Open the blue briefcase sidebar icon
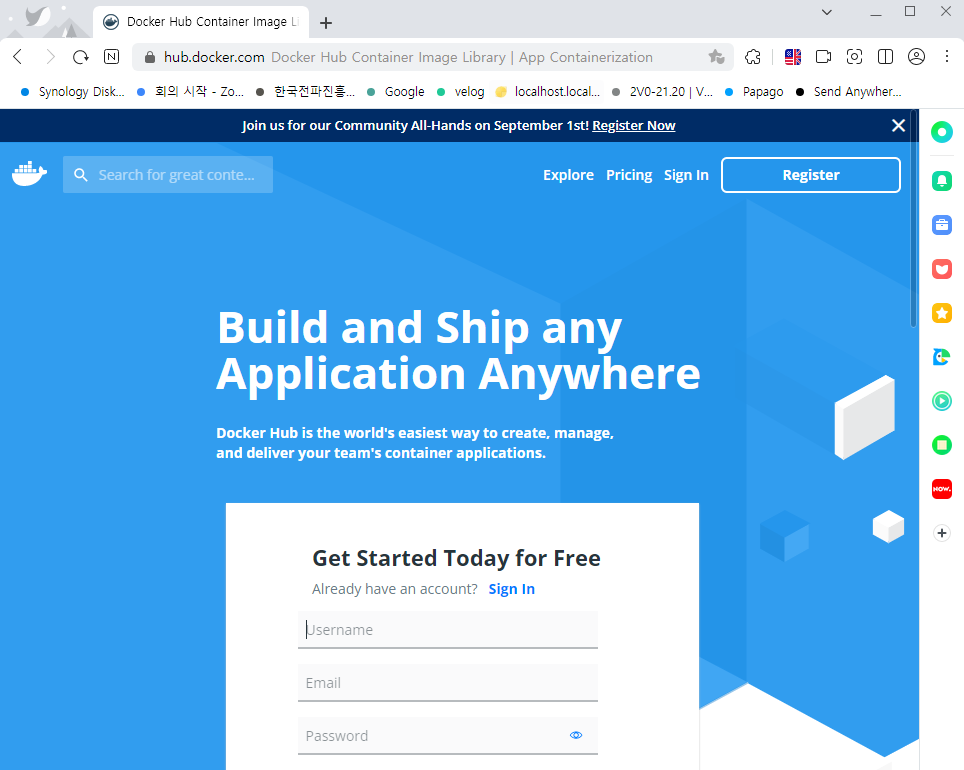The width and height of the screenshot is (964, 770). 941,225
